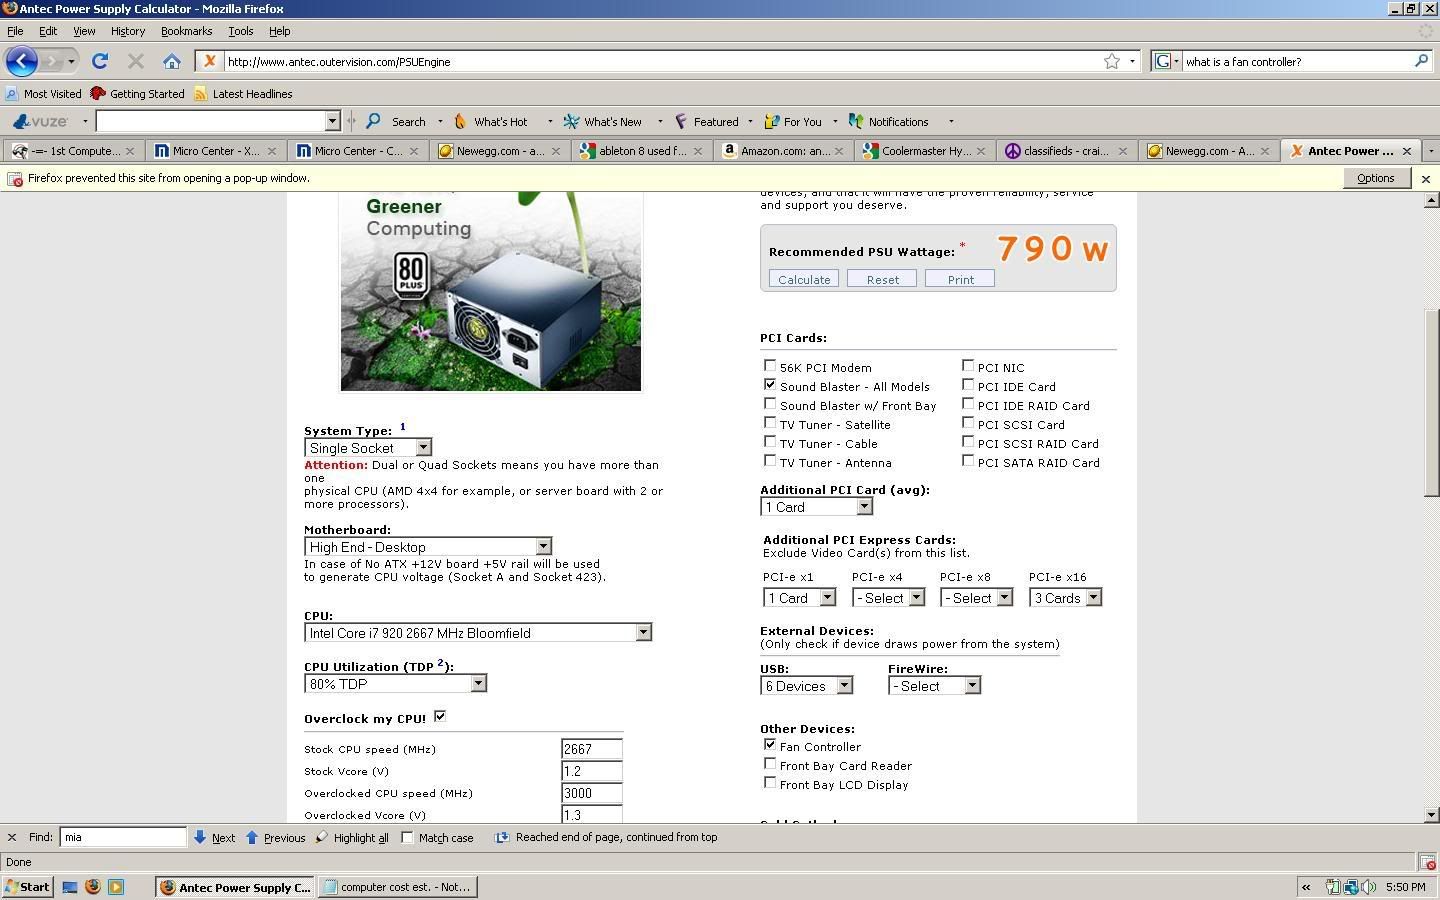Open the Bookmarks menu
Viewport: 1440px width, 900px height.
[x=186, y=31]
